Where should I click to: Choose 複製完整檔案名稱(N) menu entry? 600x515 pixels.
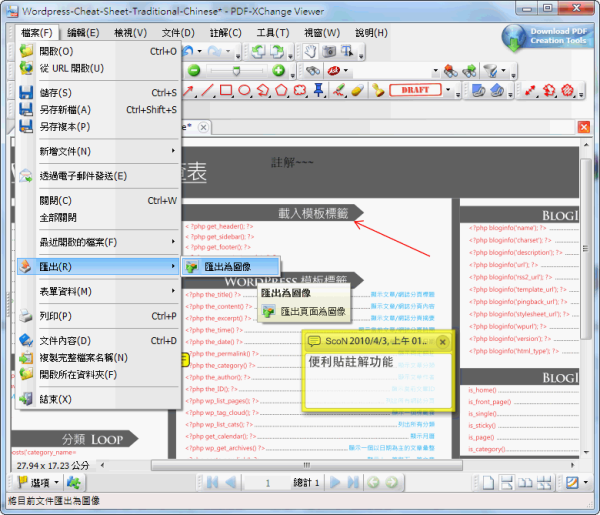[x=98, y=358]
